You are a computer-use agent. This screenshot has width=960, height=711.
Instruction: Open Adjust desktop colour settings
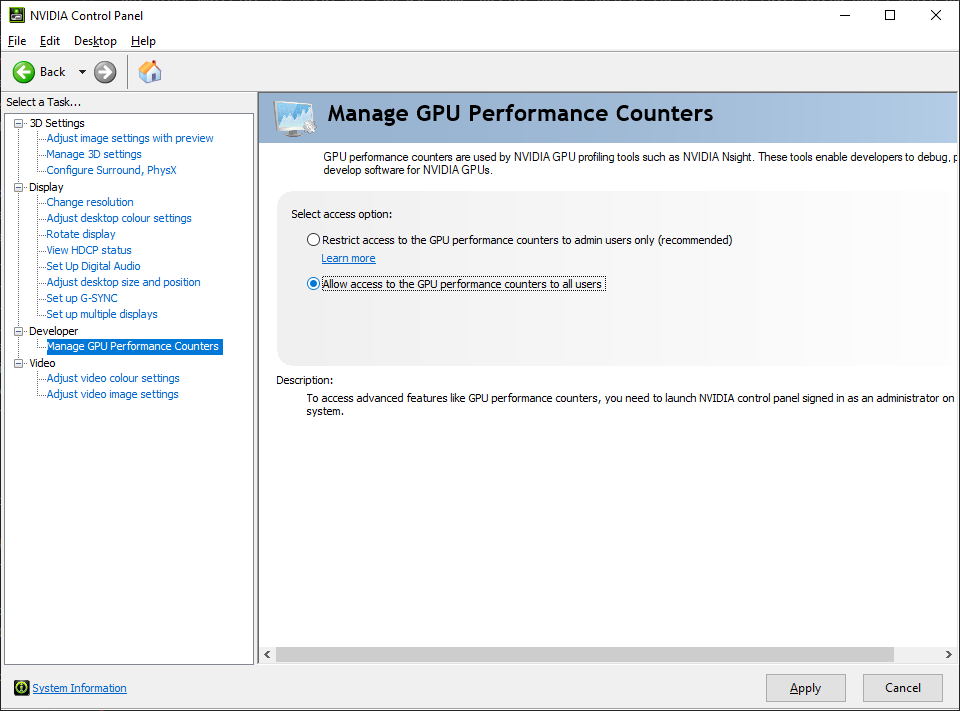(119, 218)
